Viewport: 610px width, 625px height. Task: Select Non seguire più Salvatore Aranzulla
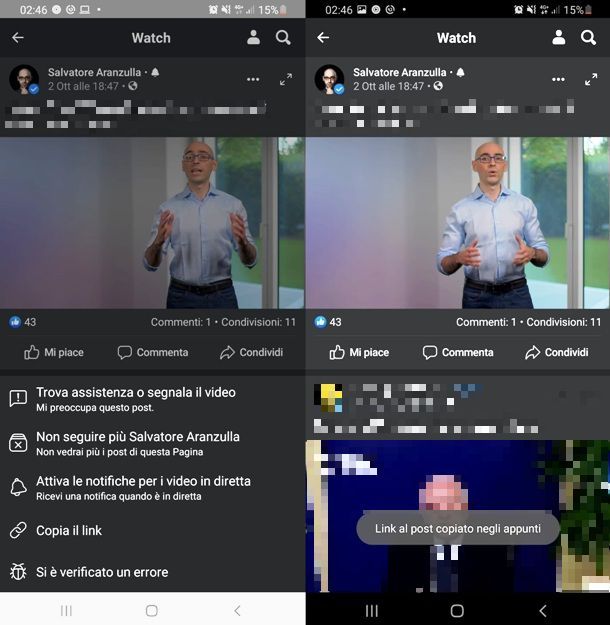tap(152, 443)
